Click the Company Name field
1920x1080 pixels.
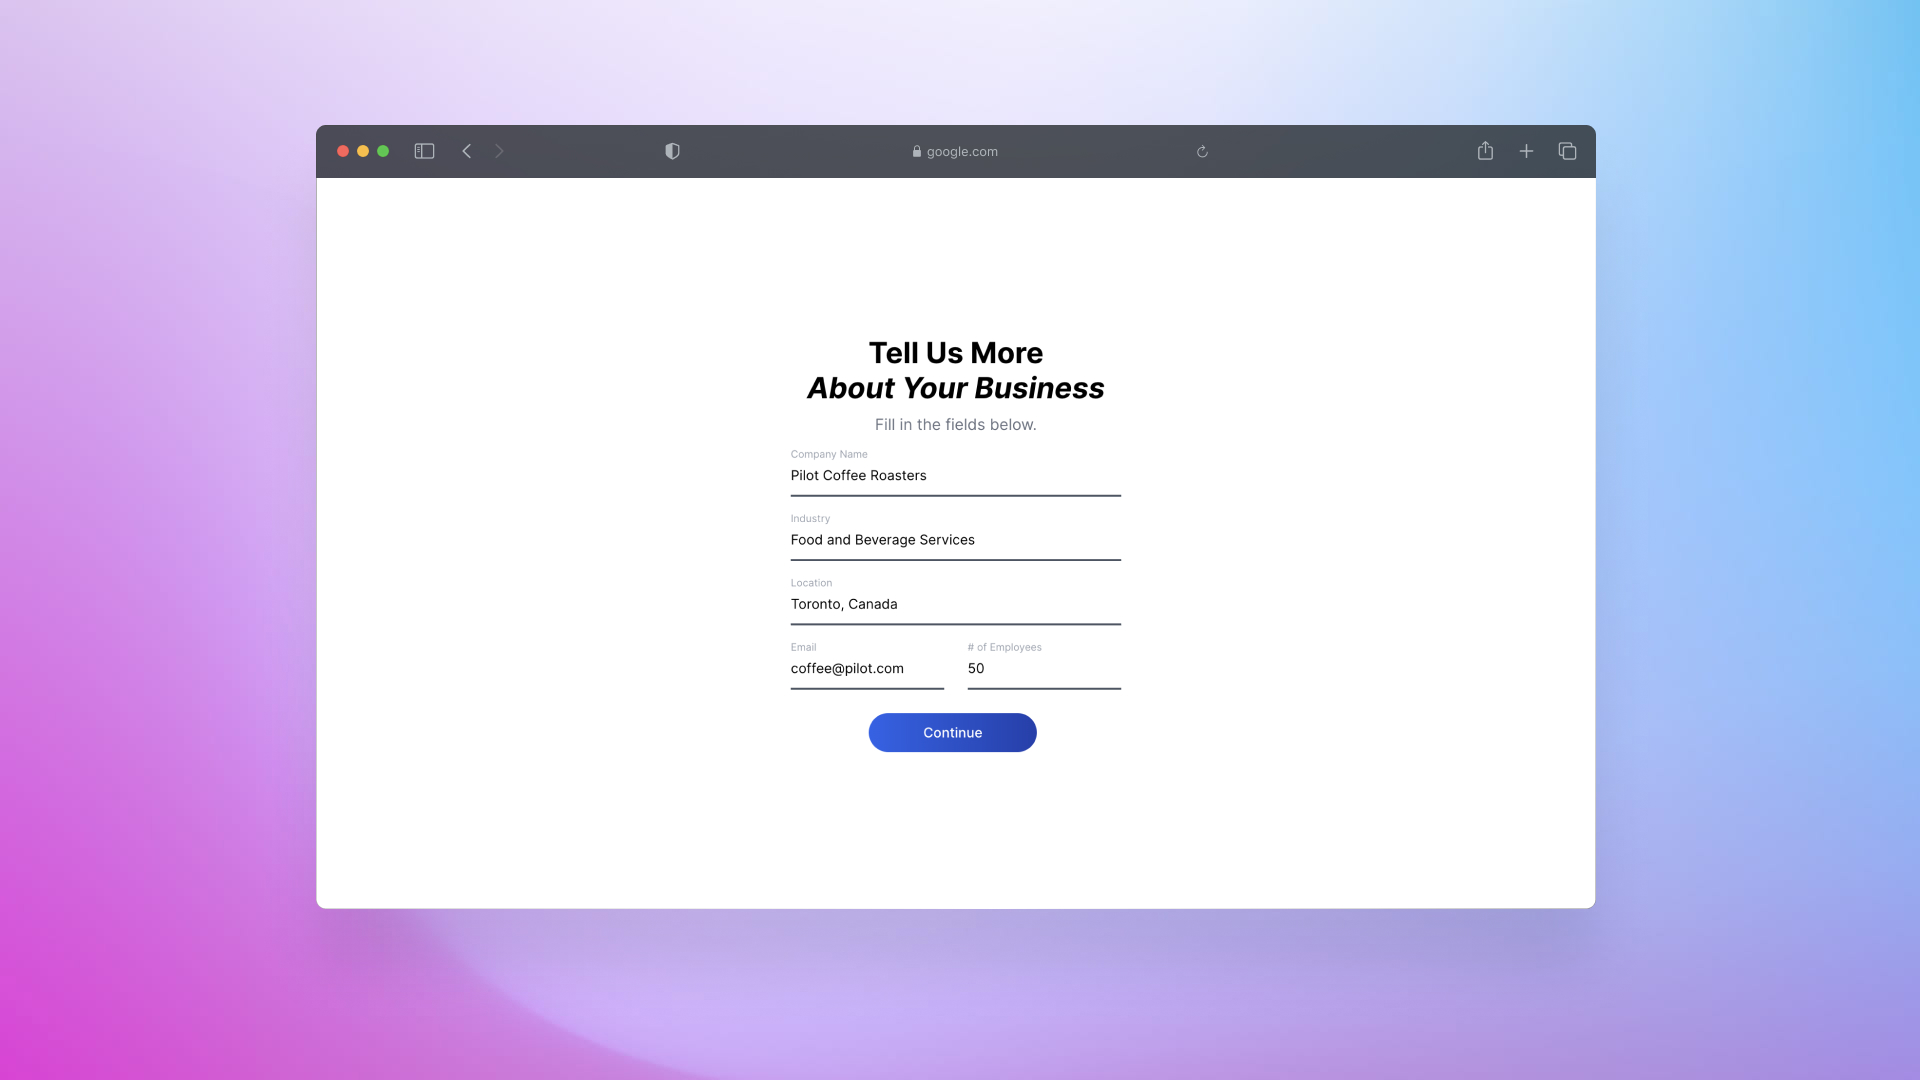(955, 476)
